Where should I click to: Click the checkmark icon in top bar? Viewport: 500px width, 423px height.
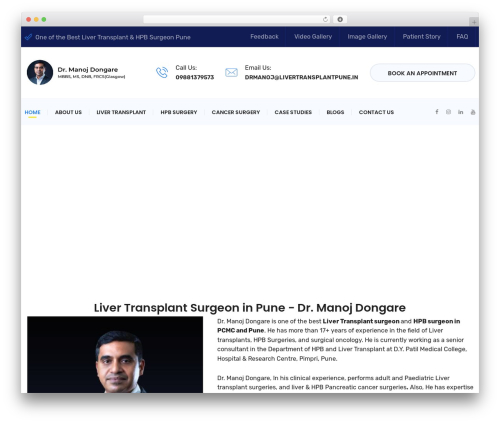click(x=28, y=37)
